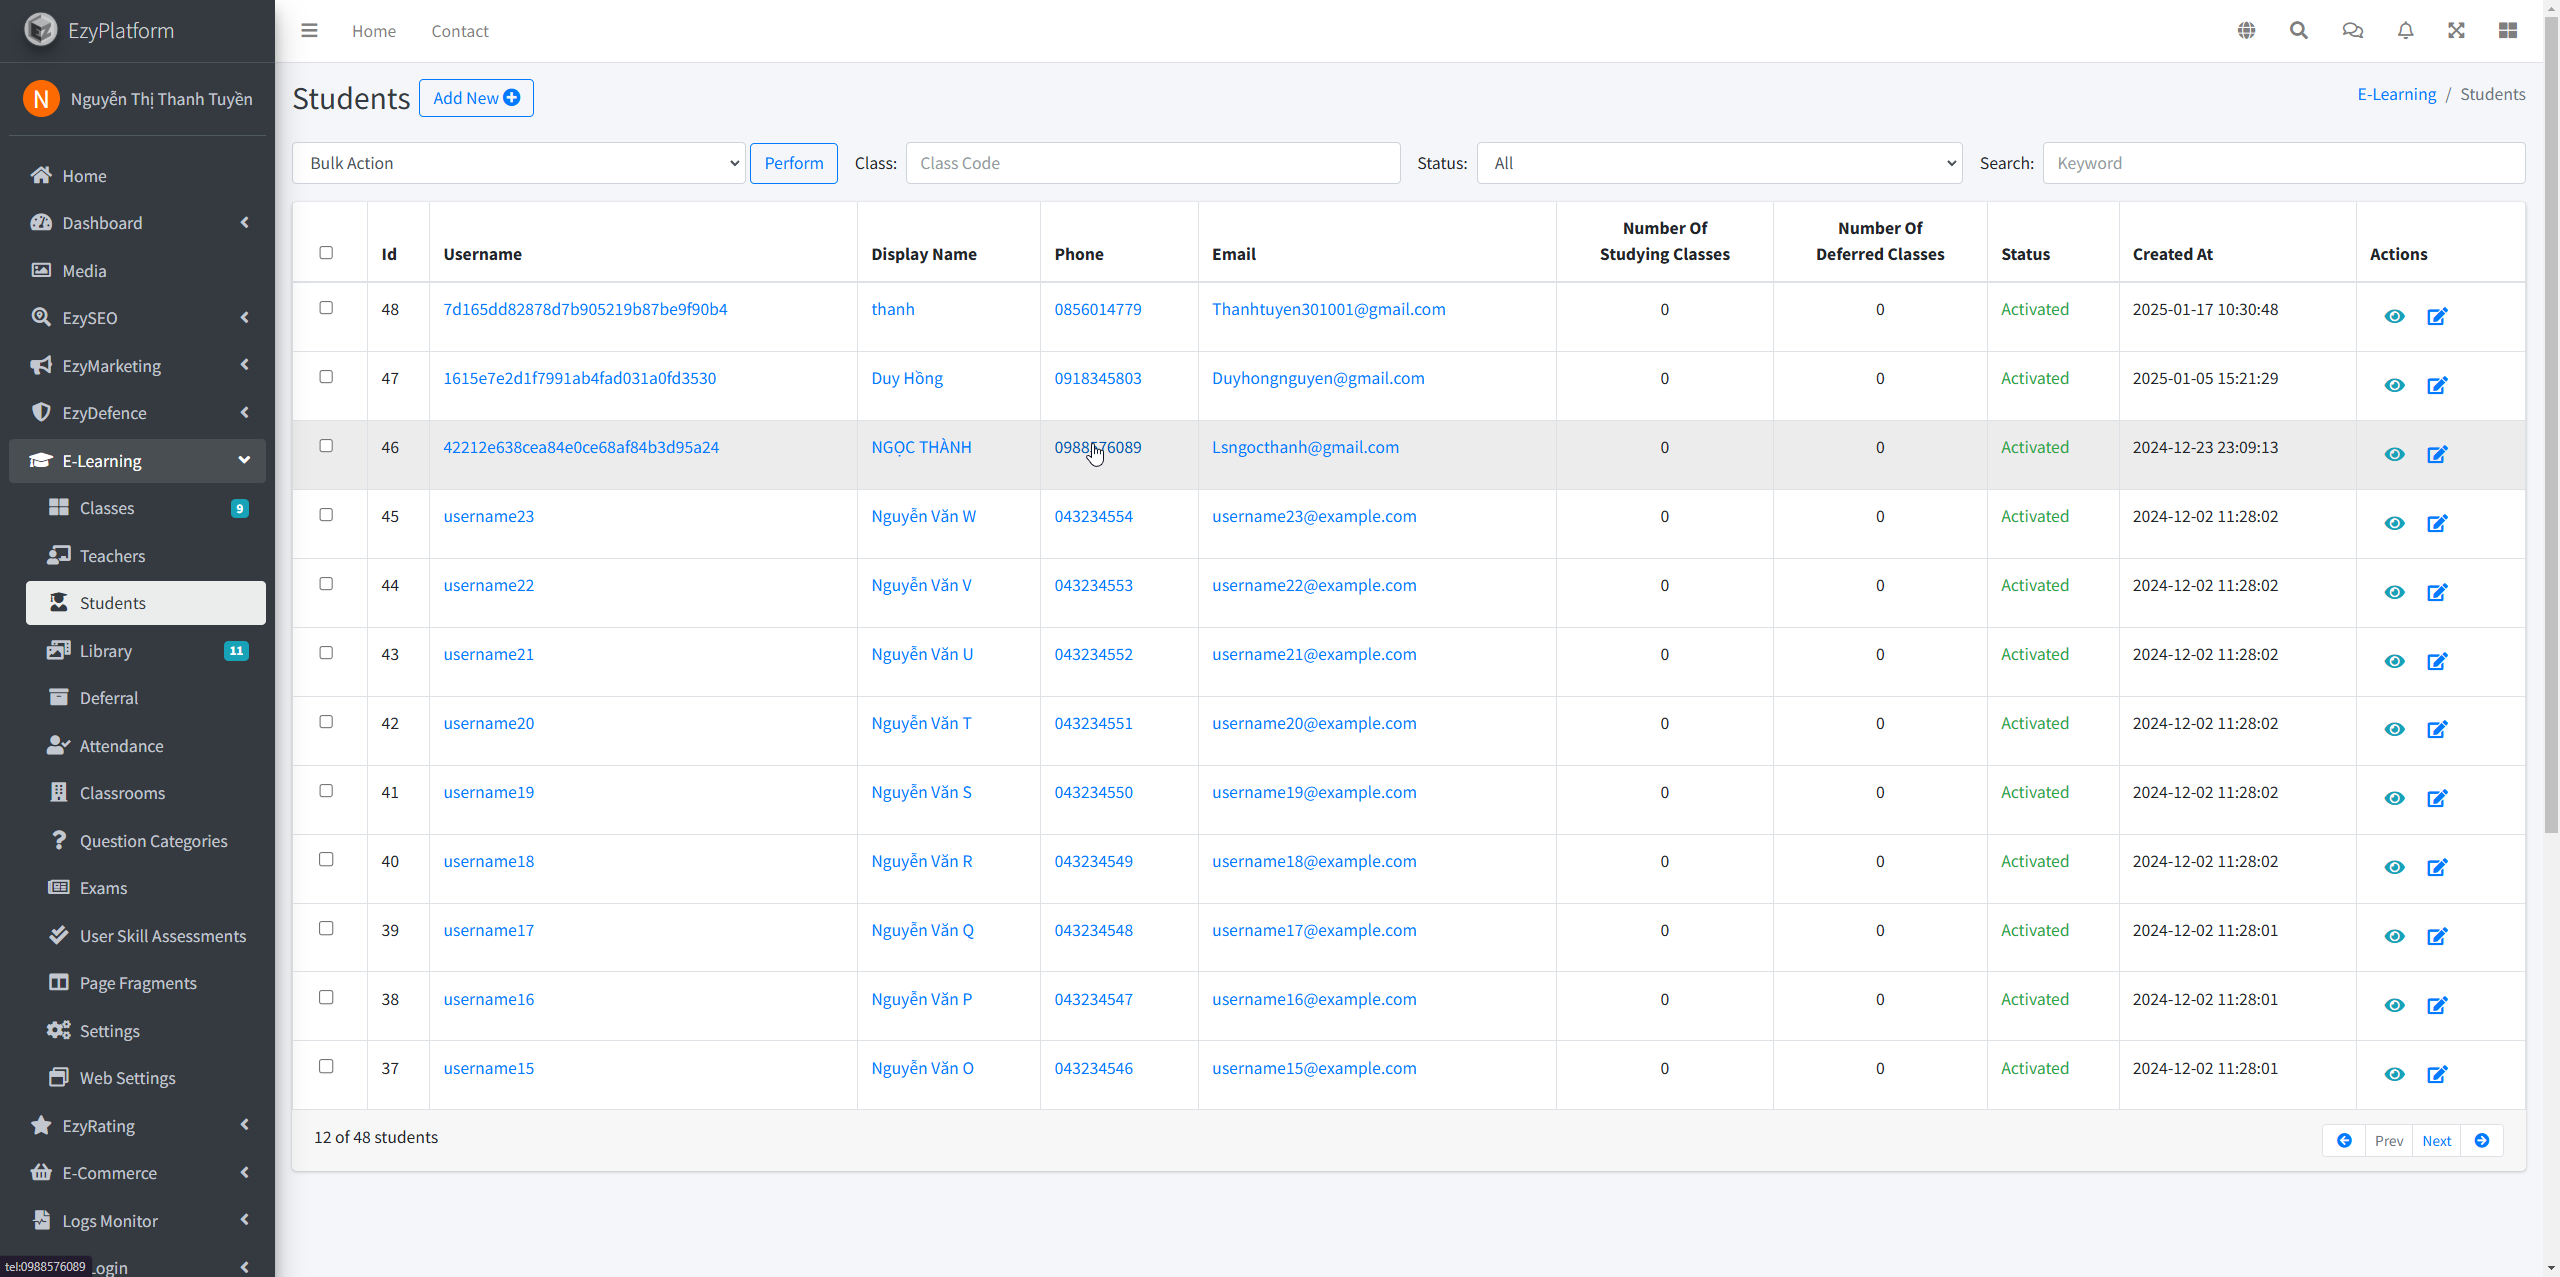Screen dimensions: 2560x1277
Task: Click the search magnifier icon in header
Action: click(2299, 31)
